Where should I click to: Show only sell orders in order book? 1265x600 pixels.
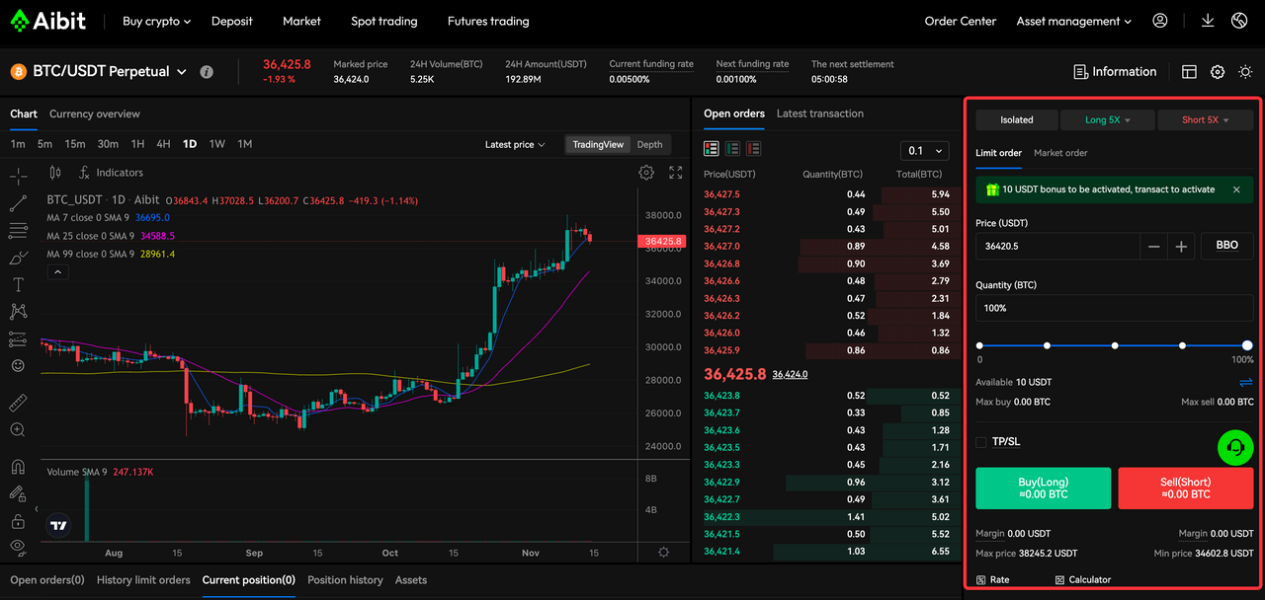(753, 149)
